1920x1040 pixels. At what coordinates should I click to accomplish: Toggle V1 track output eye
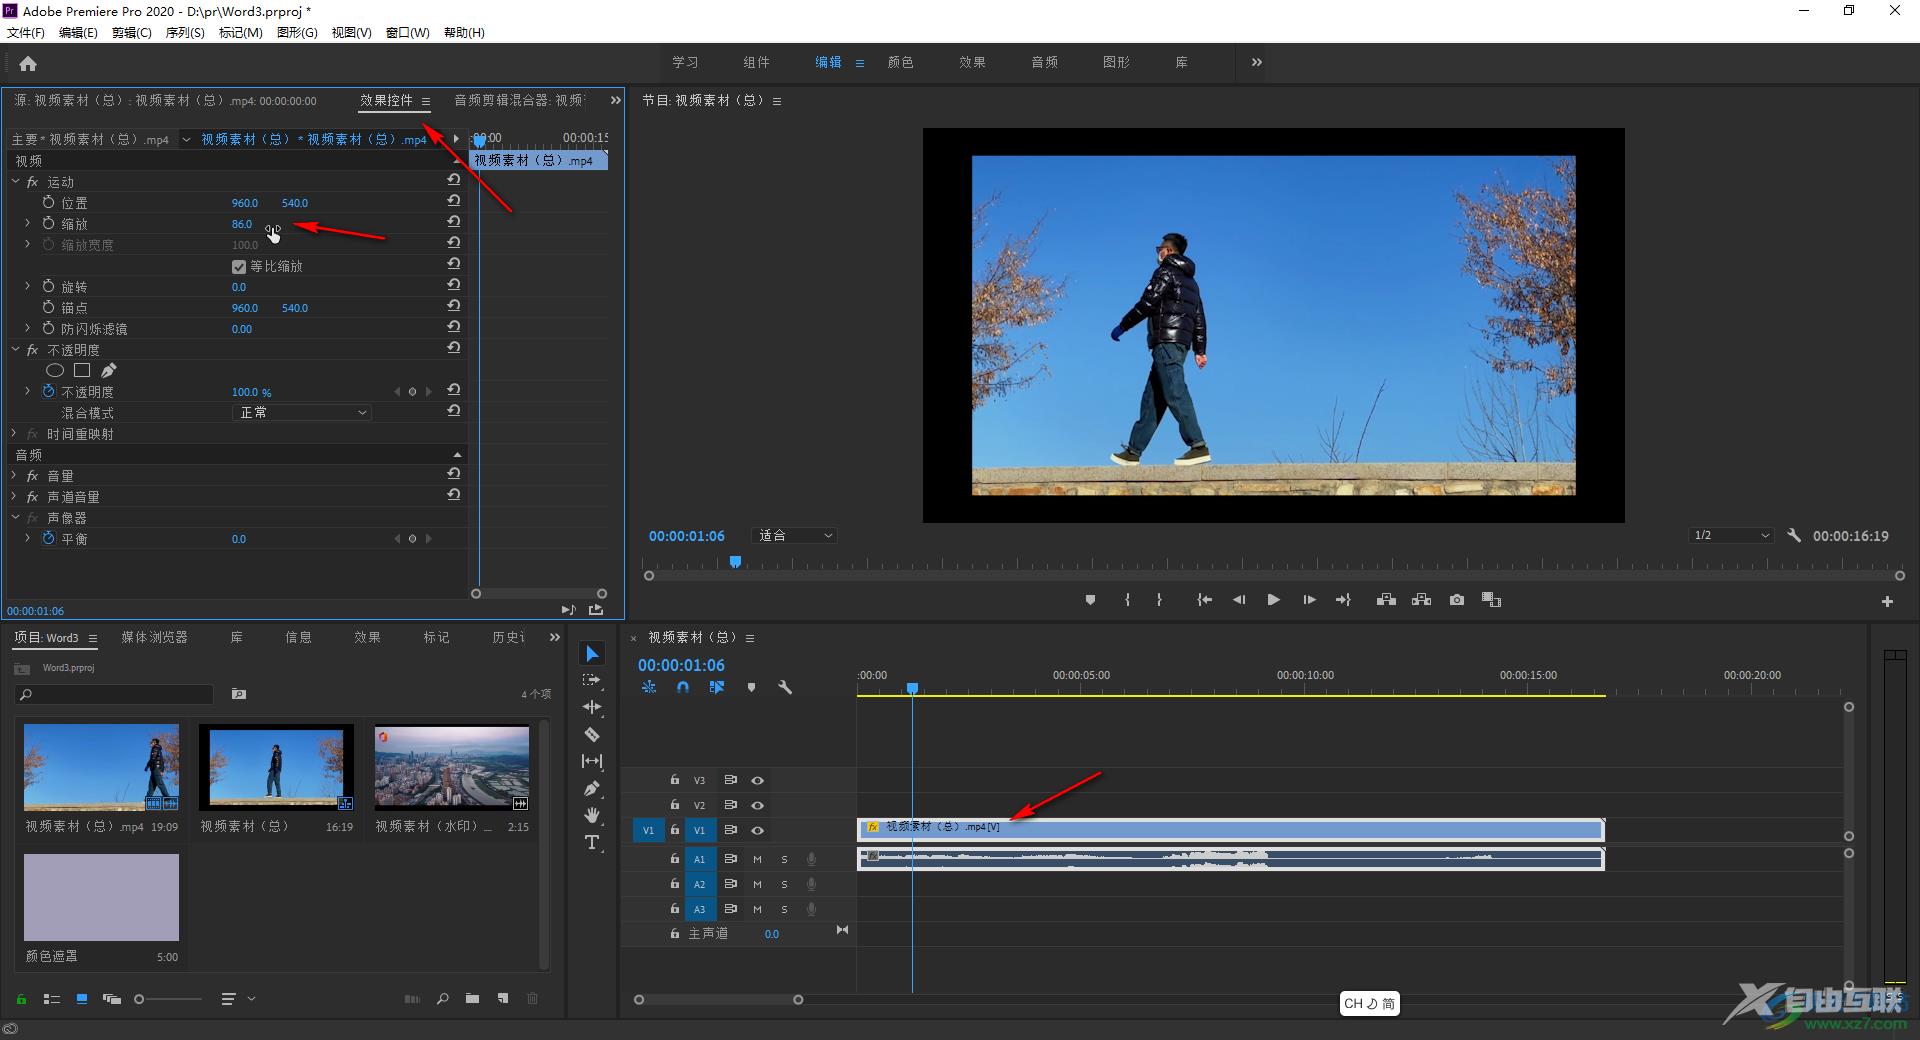tap(757, 830)
